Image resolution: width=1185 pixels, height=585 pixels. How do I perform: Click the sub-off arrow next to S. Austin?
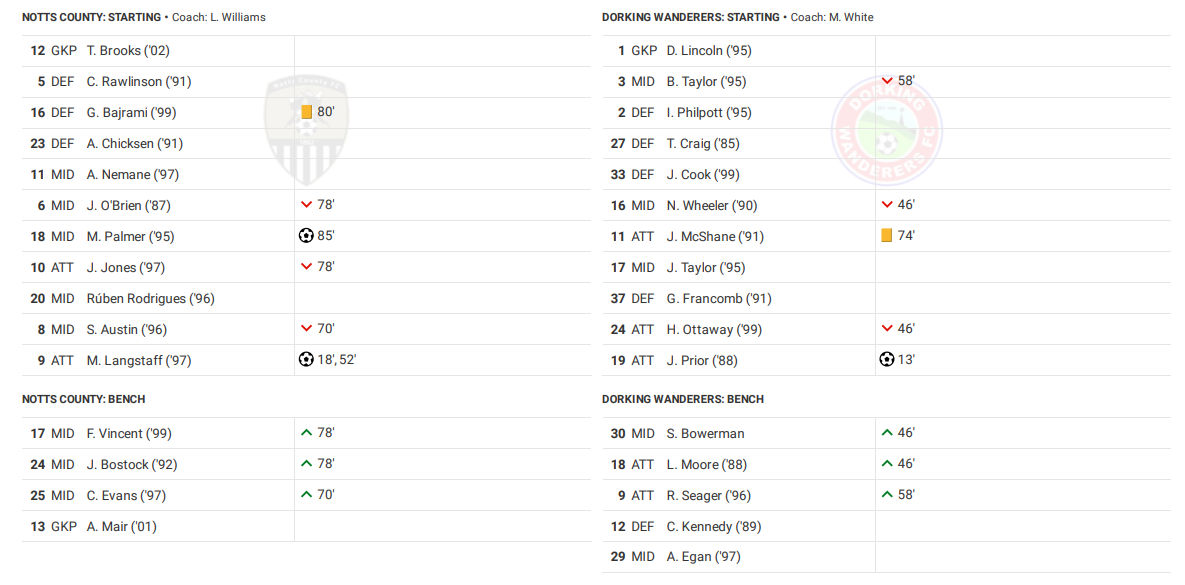click(307, 329)
